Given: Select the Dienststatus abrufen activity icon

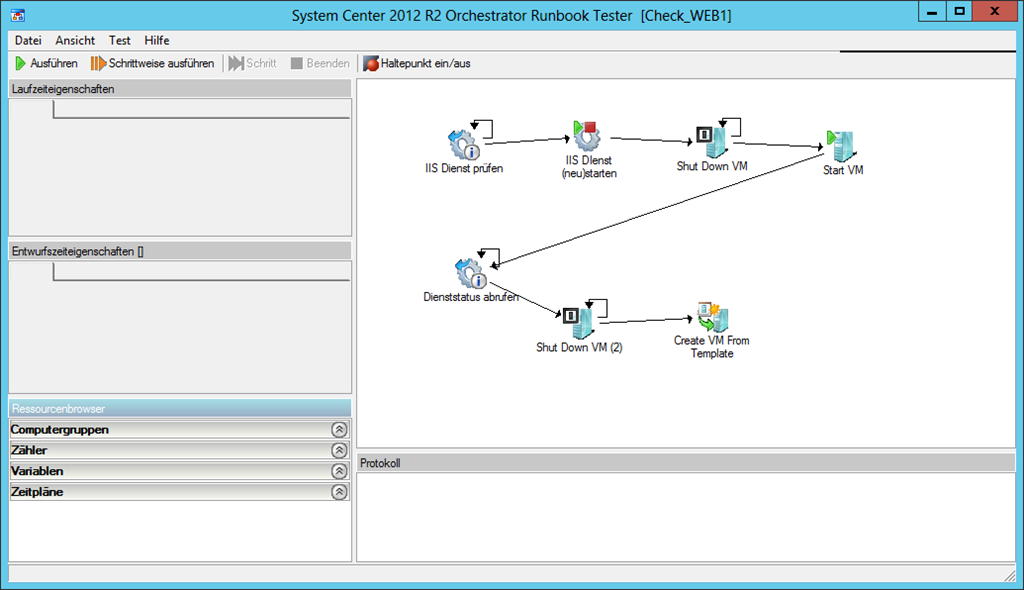Looking at the screenshot, I should [x=472, y=273].
